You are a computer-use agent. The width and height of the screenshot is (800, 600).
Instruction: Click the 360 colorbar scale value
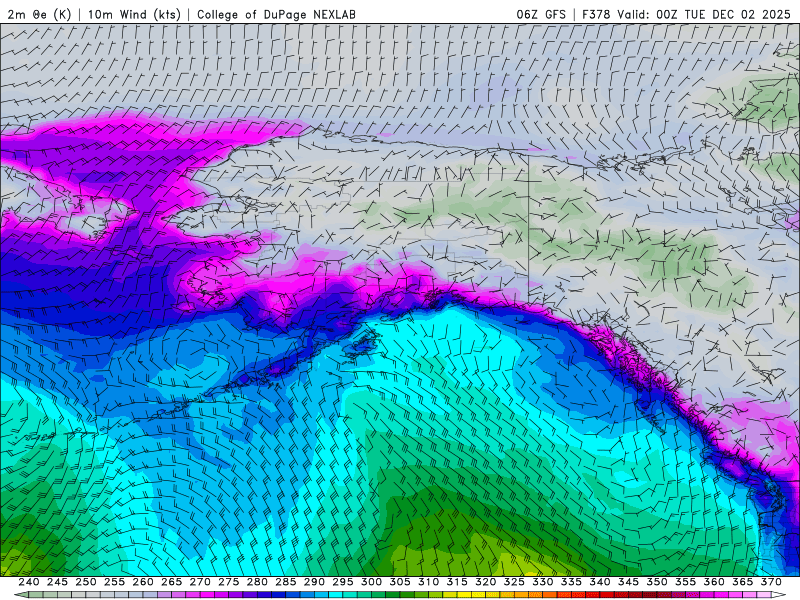click(714, 582)
